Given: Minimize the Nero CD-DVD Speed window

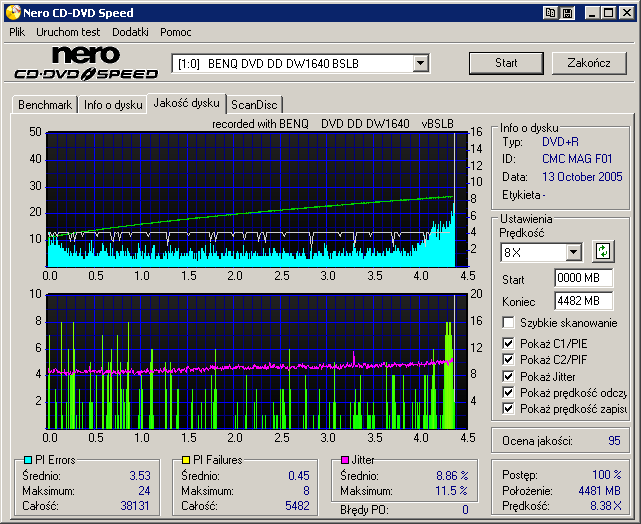Looking at the screenshot, I should pyautogui.click(x=592, y=13).
